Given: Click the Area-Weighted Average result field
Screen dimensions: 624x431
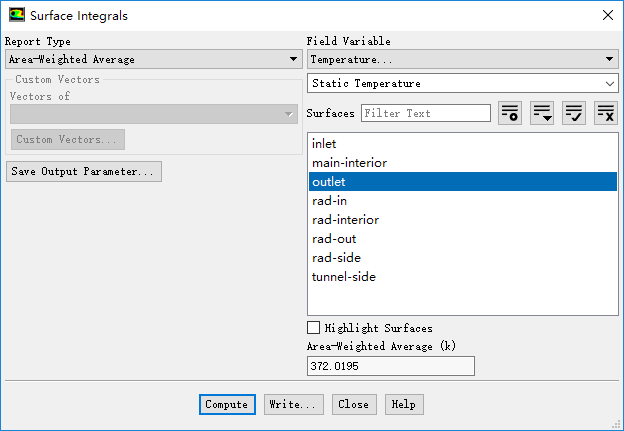Looking at the screenshot, I should pyautogui.click(x=390, y=366).
